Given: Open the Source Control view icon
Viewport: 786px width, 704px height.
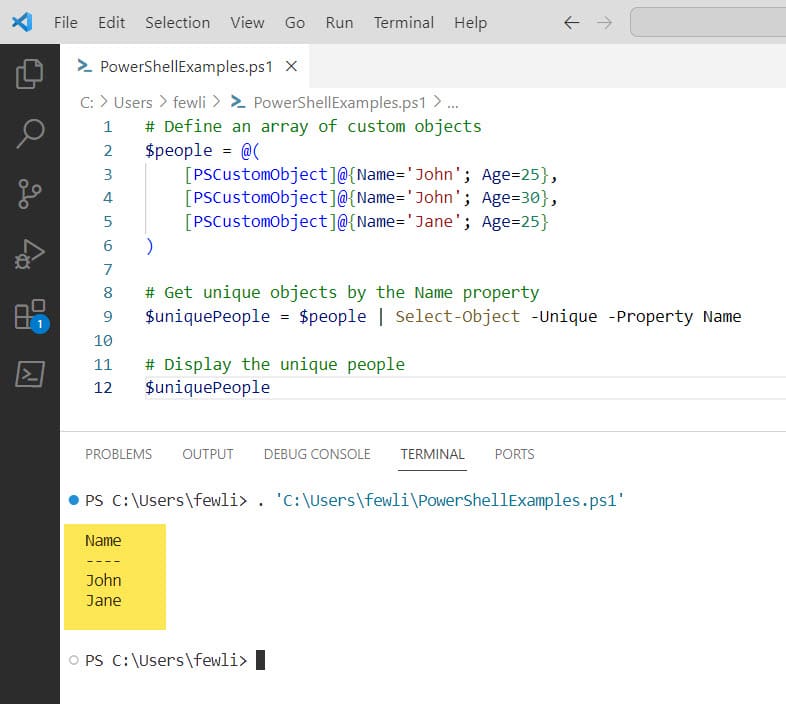Looking at the screenshot, I should pyautogui.click(x=30, y=194).
